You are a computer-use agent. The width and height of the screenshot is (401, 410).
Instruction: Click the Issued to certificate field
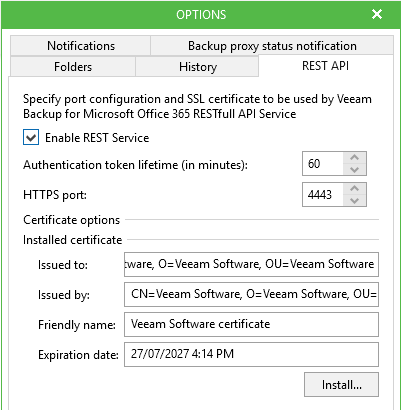pyautogui.click(x=251, y=264)
